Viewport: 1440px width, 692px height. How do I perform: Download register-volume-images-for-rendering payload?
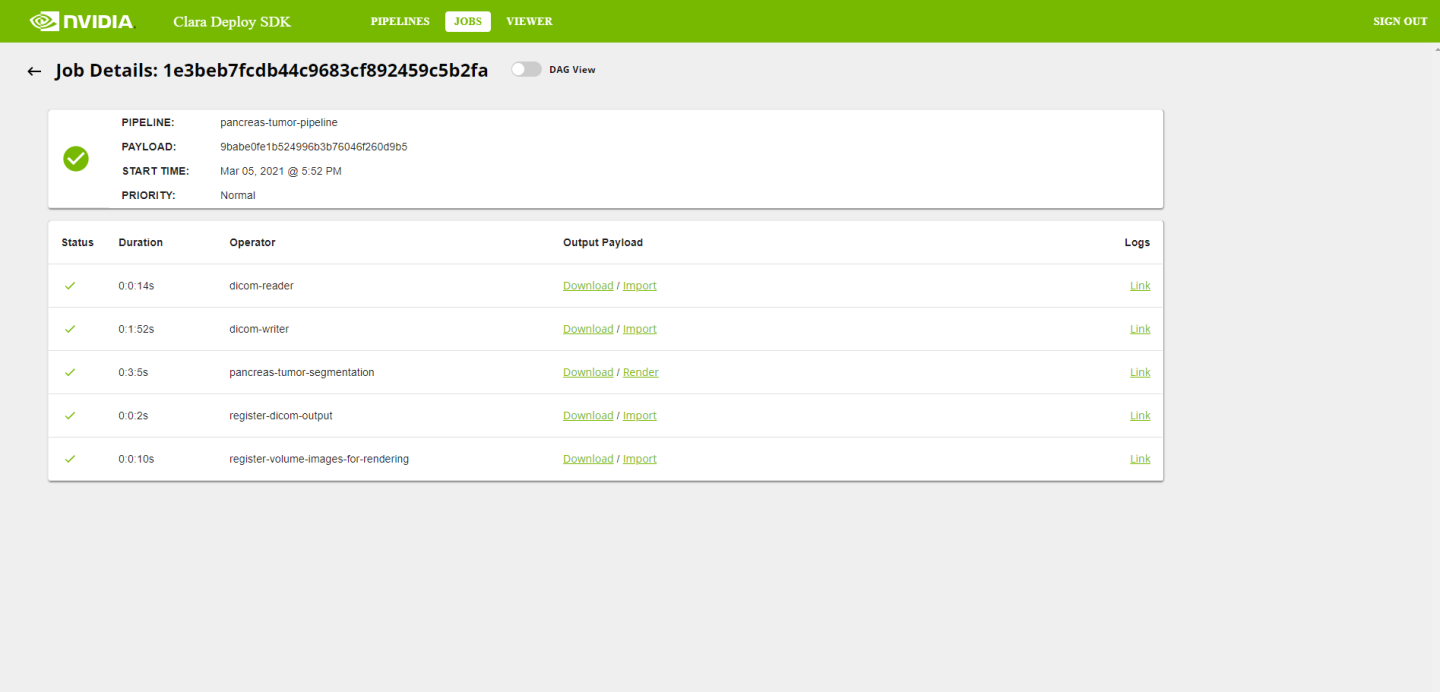588,459
